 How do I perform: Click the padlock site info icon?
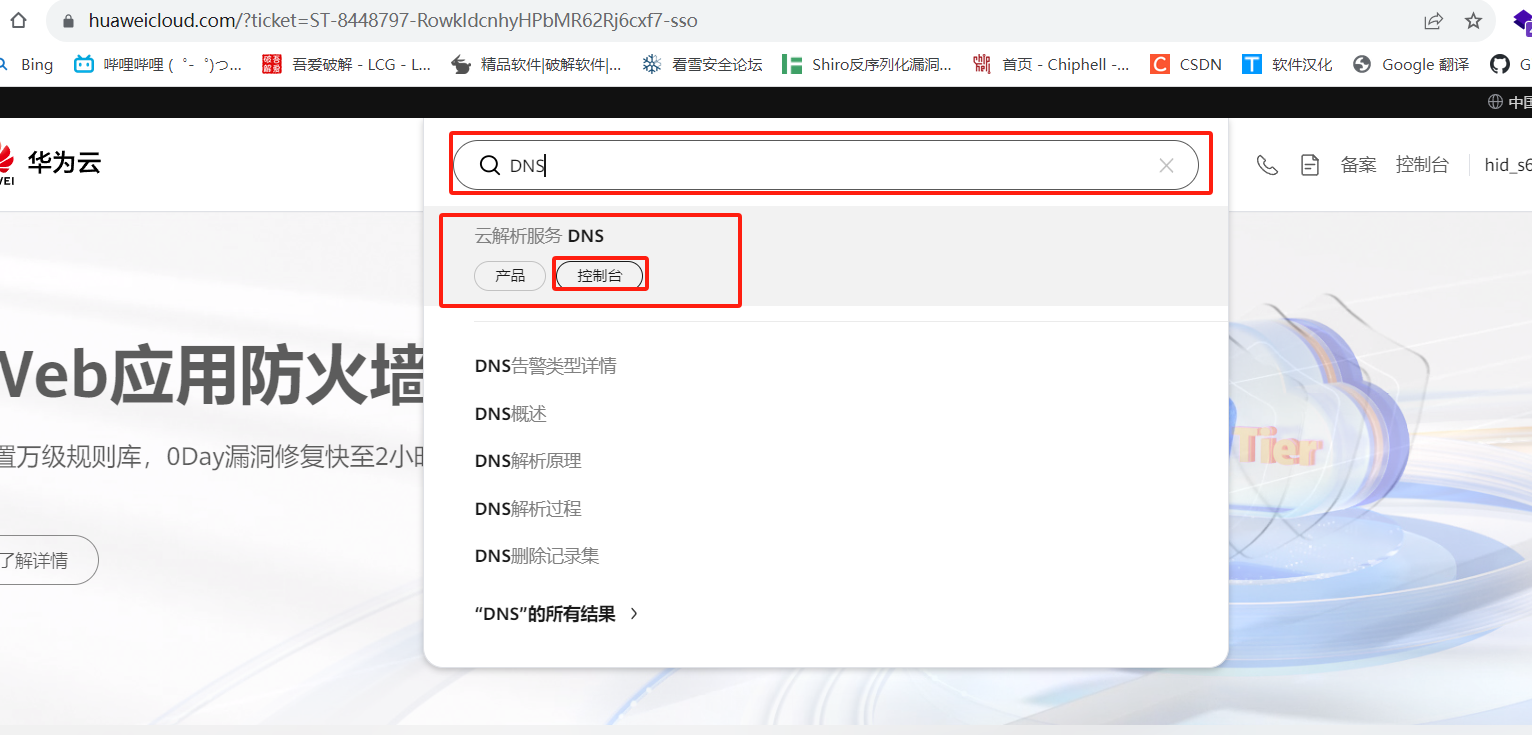click(68, 21)
